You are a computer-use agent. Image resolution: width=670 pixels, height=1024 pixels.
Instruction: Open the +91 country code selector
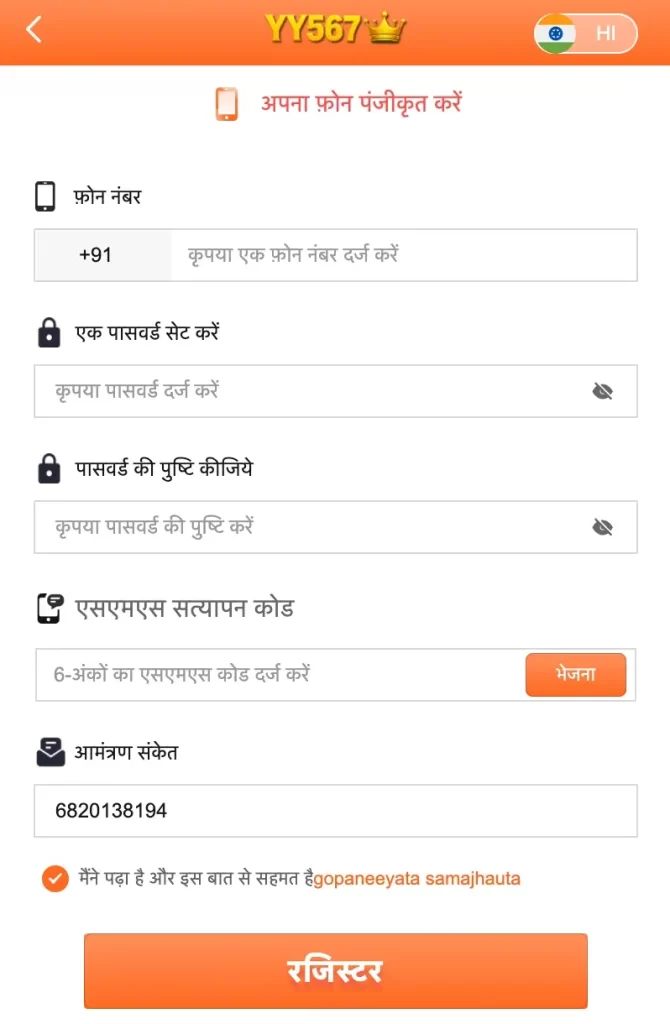(101, 255)
